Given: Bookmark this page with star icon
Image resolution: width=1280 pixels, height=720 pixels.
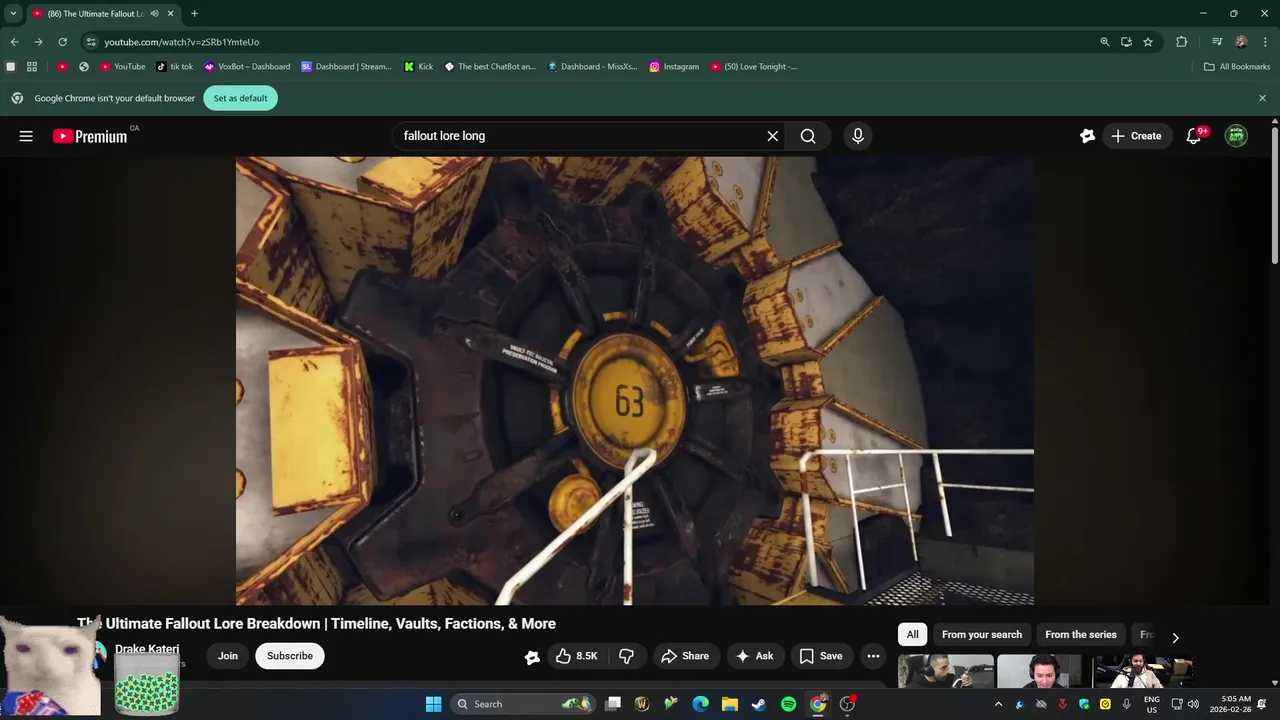Looking at the screenshot, I should point(1148,42).
